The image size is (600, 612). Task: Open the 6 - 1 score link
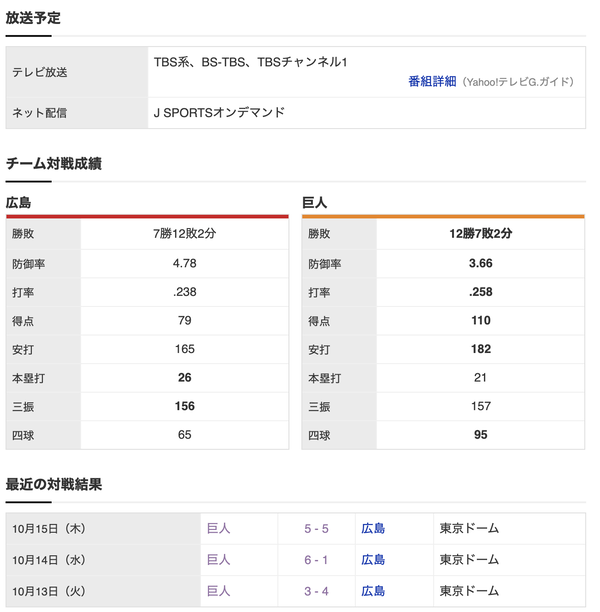point(316,560)
